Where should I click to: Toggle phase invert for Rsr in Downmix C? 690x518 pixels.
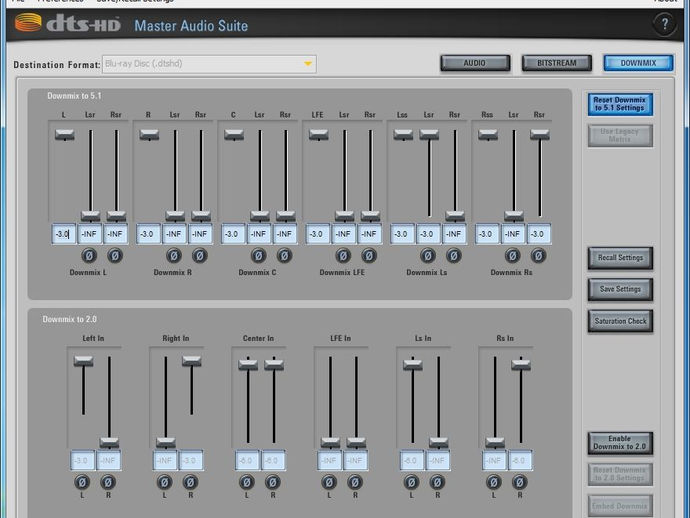click(x=285, y=255)
